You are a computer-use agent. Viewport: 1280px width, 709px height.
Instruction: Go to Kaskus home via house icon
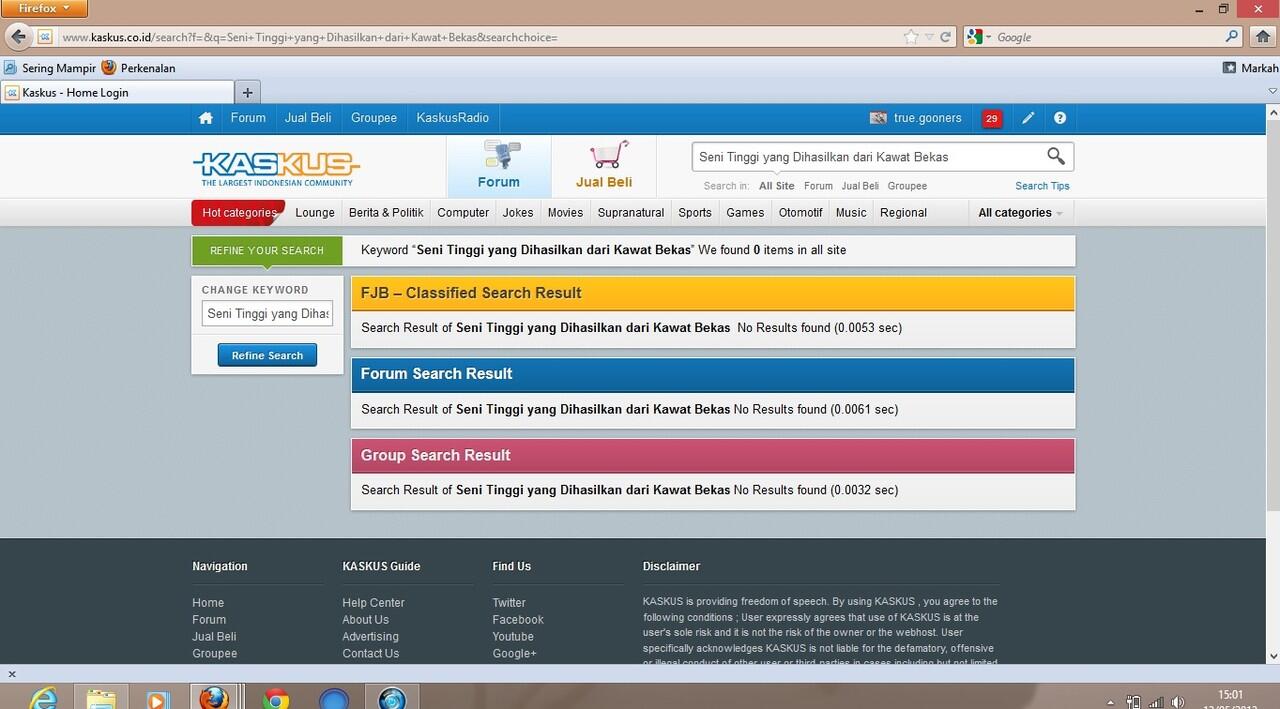tap(206, 118)
